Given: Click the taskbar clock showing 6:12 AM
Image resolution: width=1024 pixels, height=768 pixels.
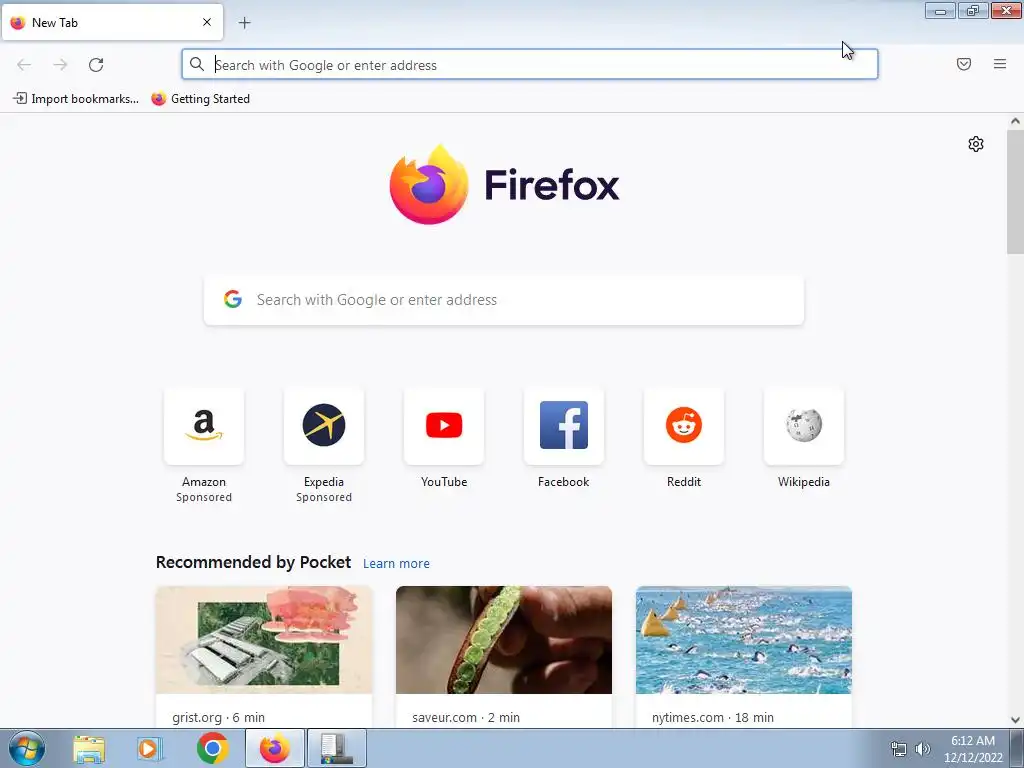Looking at the screenshot, I should (973, 749).
